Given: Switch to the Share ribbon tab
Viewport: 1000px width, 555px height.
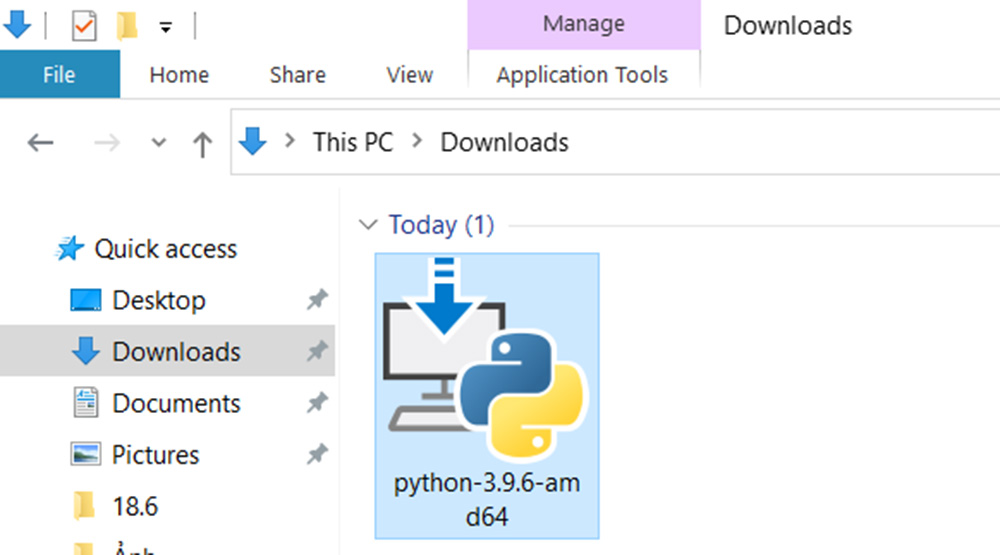Looking at the screenshot, I should coord(297,75).
